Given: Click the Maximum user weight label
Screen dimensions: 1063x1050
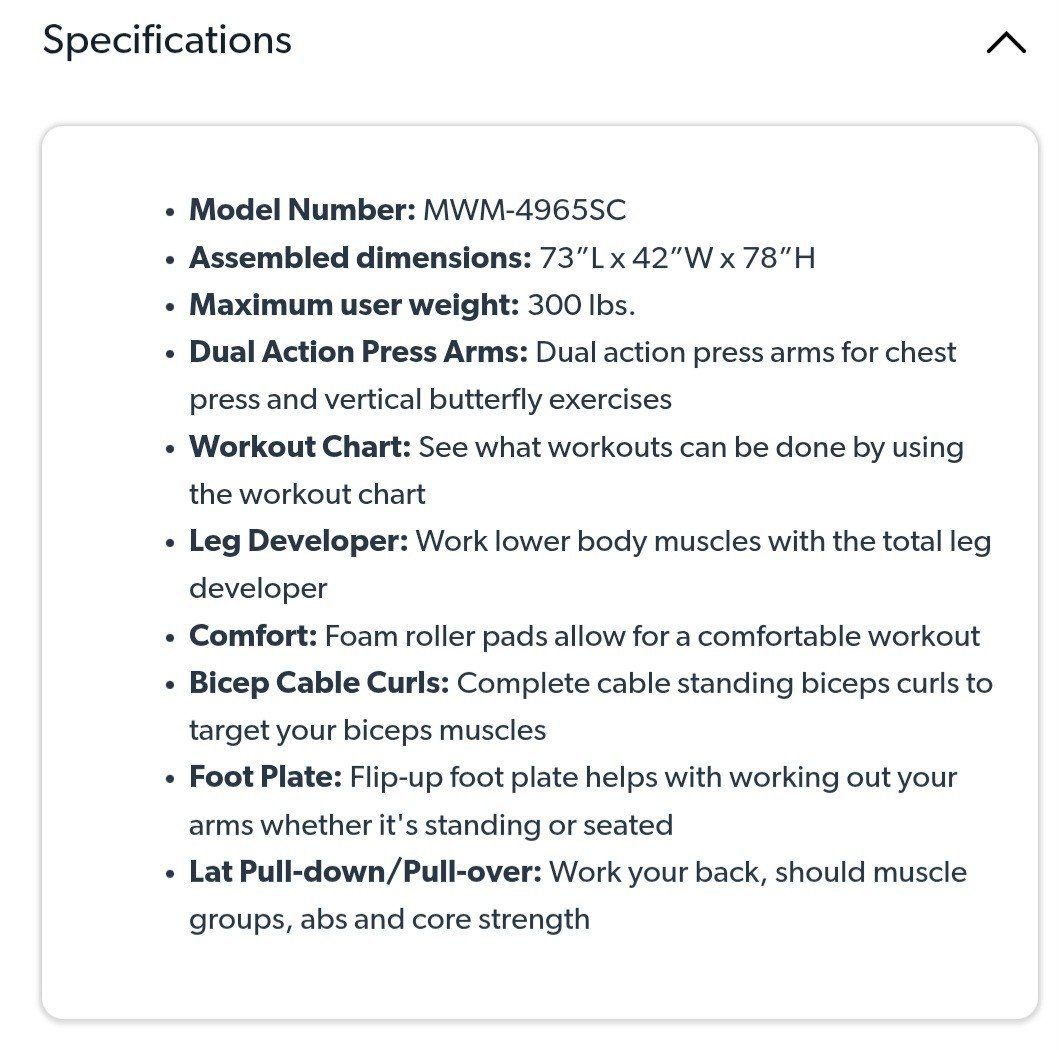Looking at the screenshot, I should click(x=354, y=305).
